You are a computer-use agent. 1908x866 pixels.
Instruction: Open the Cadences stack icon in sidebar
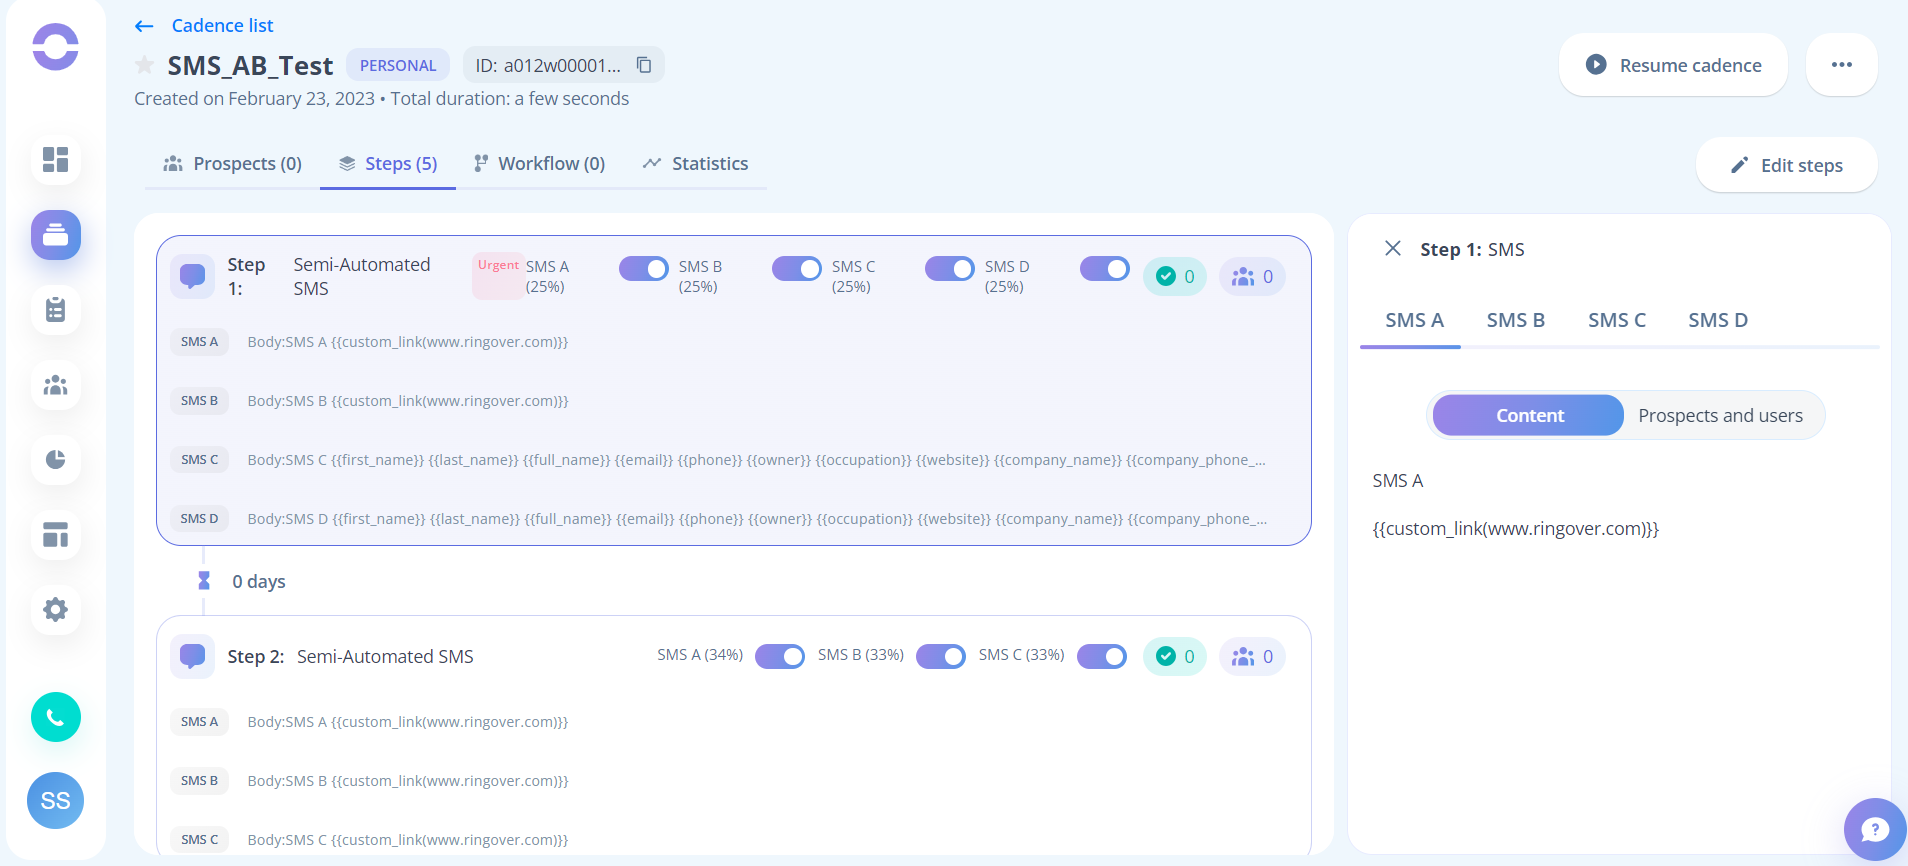point(56,235)
